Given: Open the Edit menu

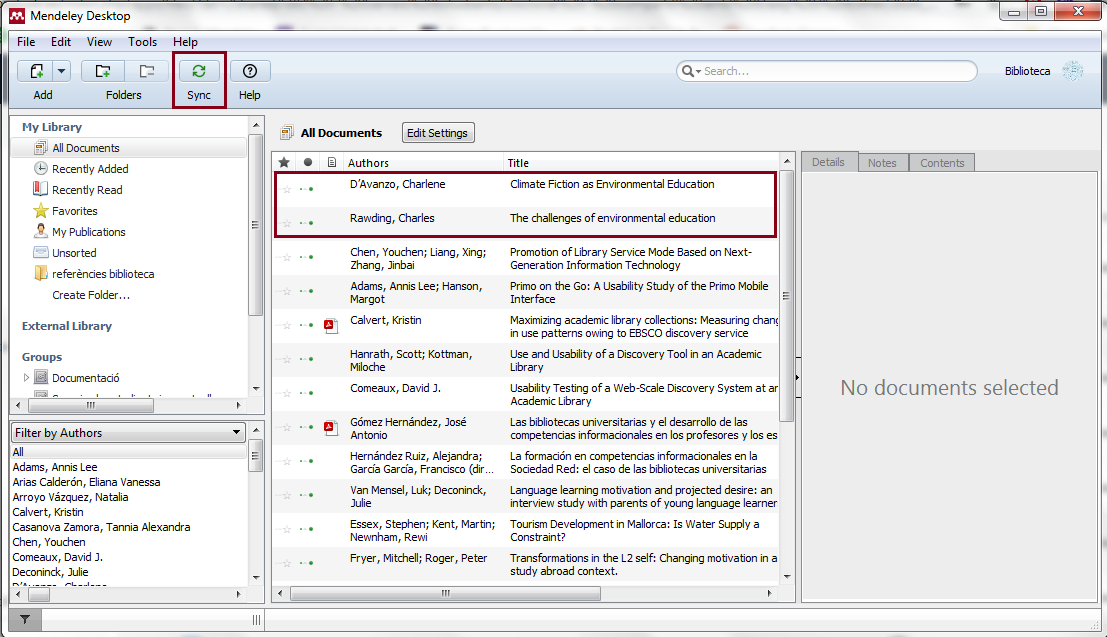Looking at the screenshot, I should point(61,42).
